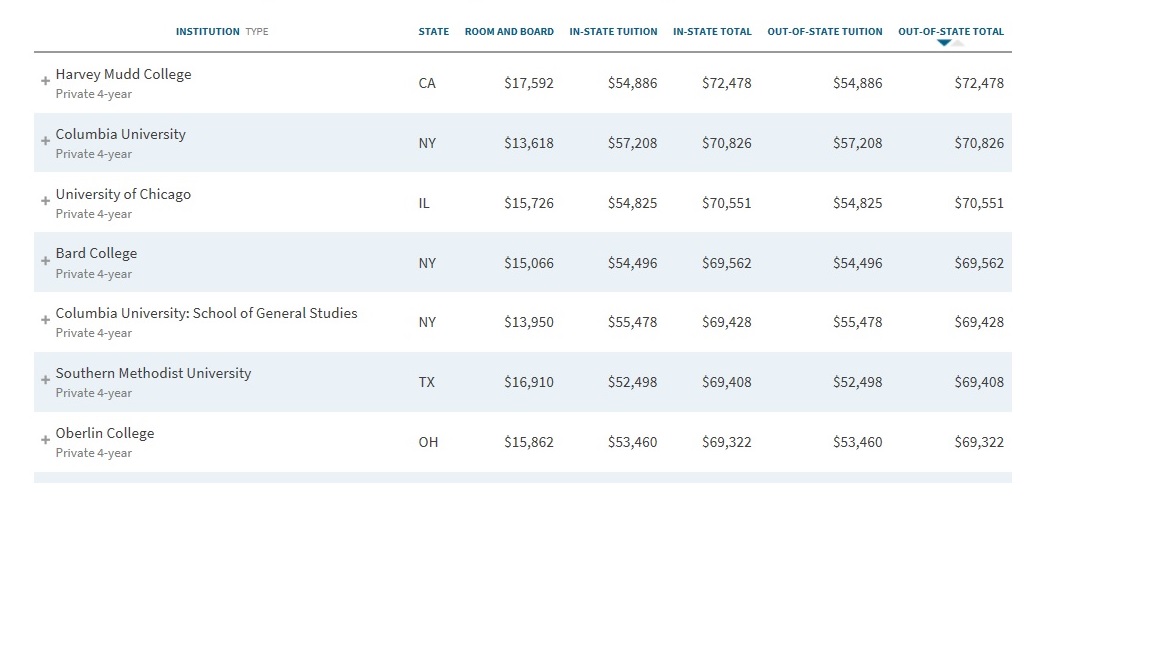Expand the Bard College row
The width and height of the screenshot is (1152, 648).
(x=46, y=261)
